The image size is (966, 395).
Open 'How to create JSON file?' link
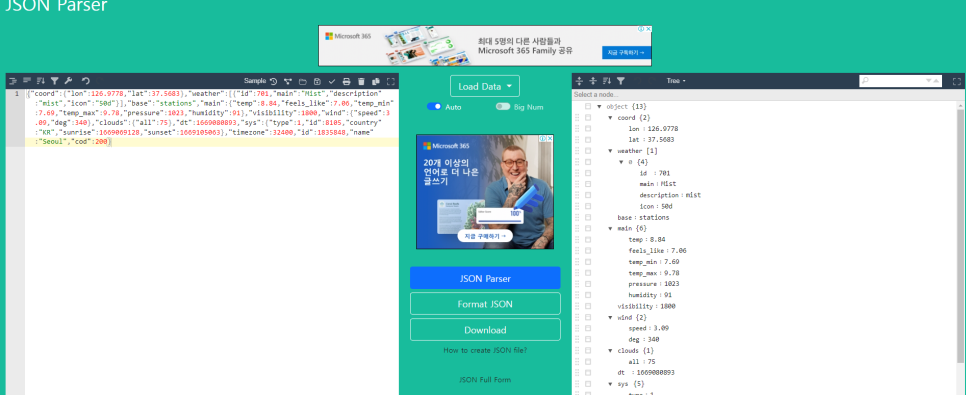pyautogui.click(x=485, y=350)
